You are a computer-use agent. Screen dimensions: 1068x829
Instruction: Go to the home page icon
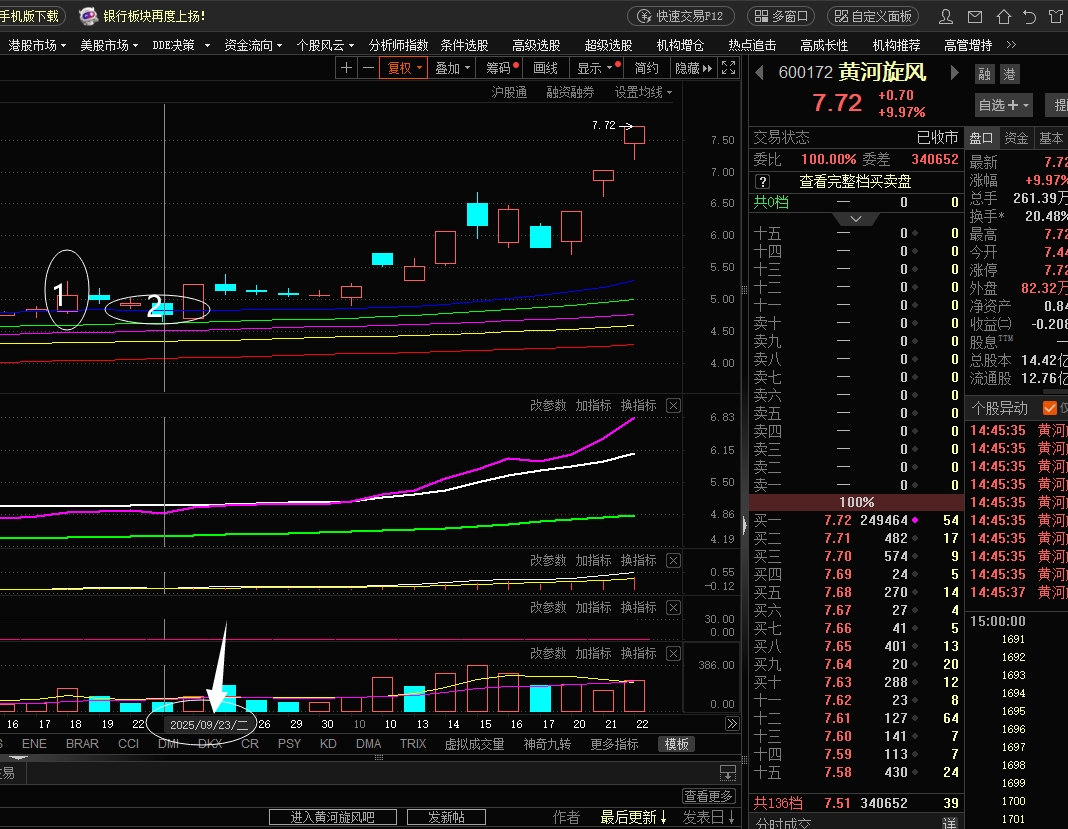pyautogui.click(x=1003, y=16)
